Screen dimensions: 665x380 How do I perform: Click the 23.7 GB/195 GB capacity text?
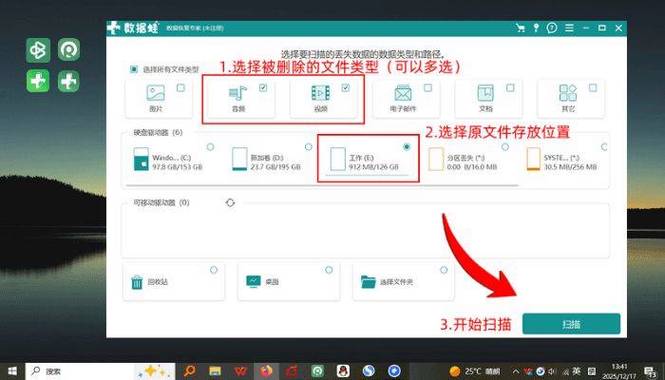point(276,167)
